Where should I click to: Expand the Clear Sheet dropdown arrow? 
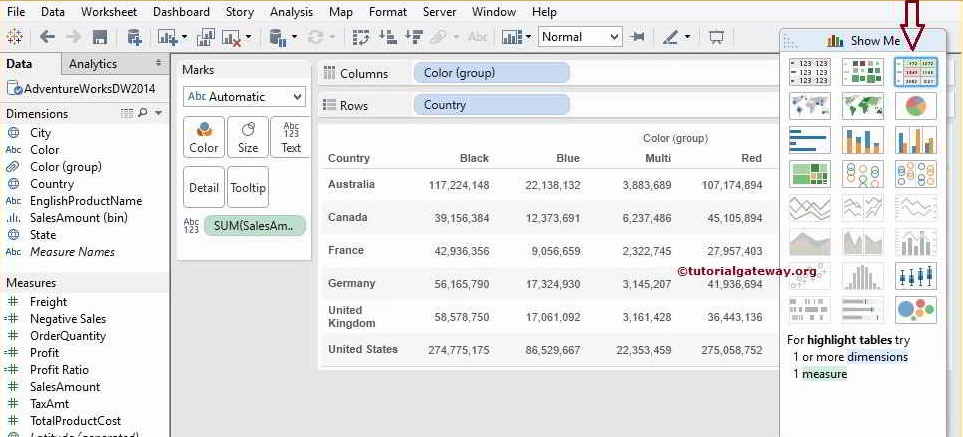(248, 37)
